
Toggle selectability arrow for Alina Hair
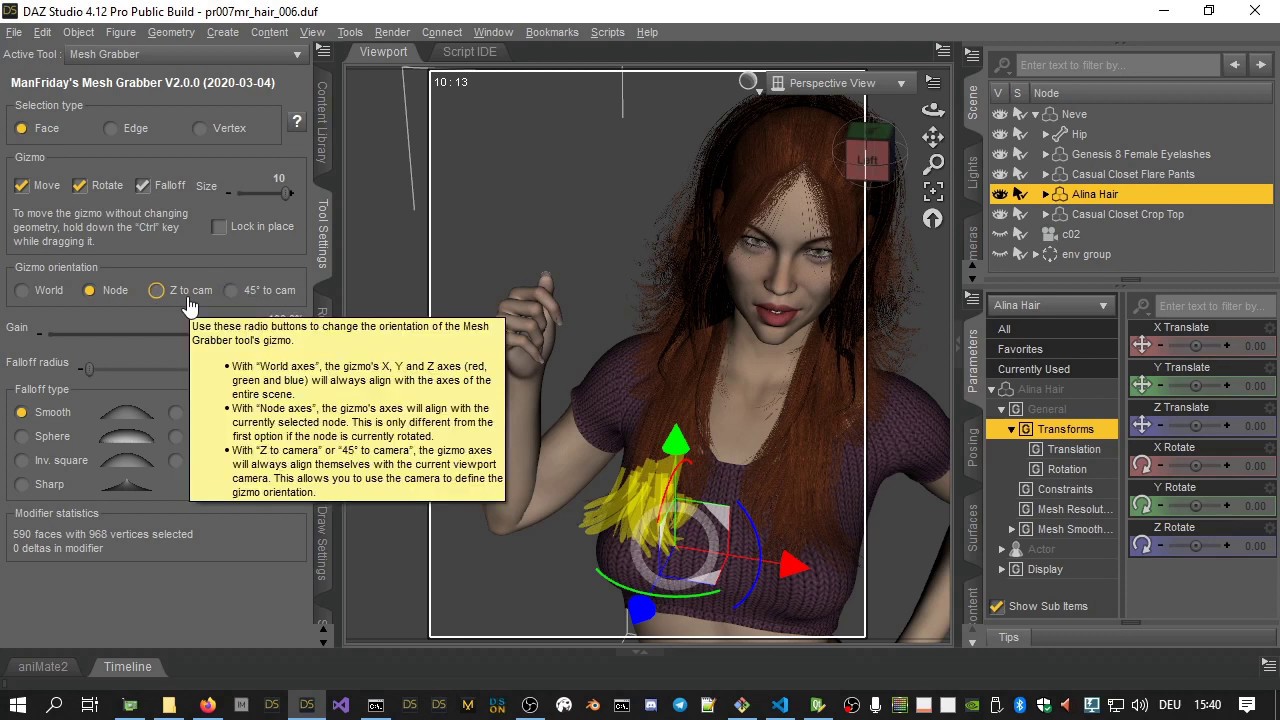pos(1020,194)
